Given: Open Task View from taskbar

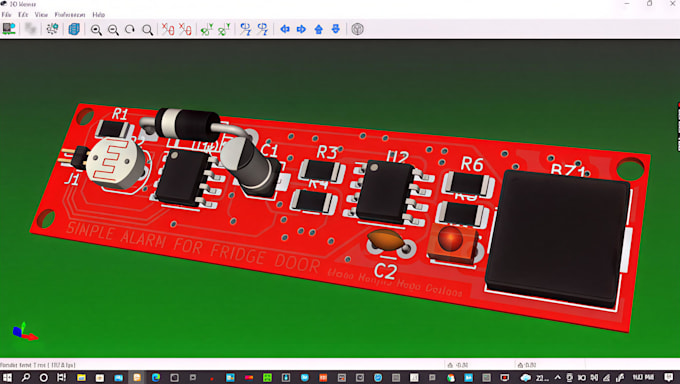Looking at the screenshot, I should tap(61, 377).
